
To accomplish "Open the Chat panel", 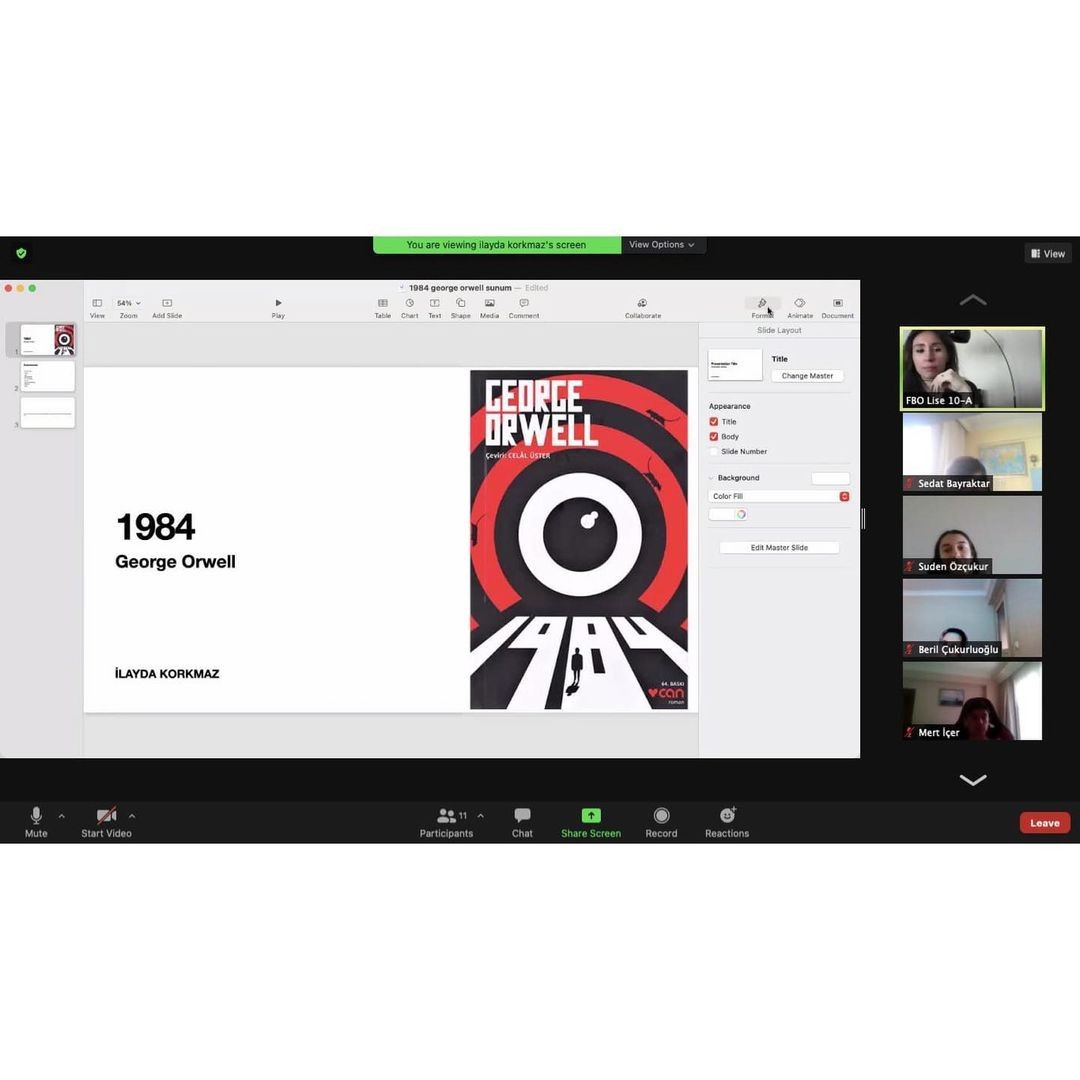I will point(522,822).
